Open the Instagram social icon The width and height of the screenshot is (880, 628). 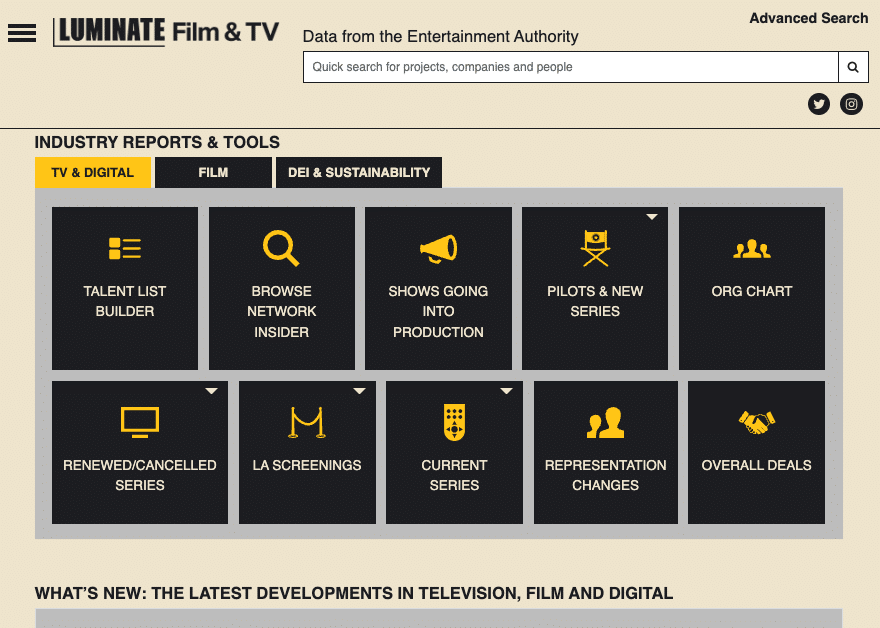(851, 104)
